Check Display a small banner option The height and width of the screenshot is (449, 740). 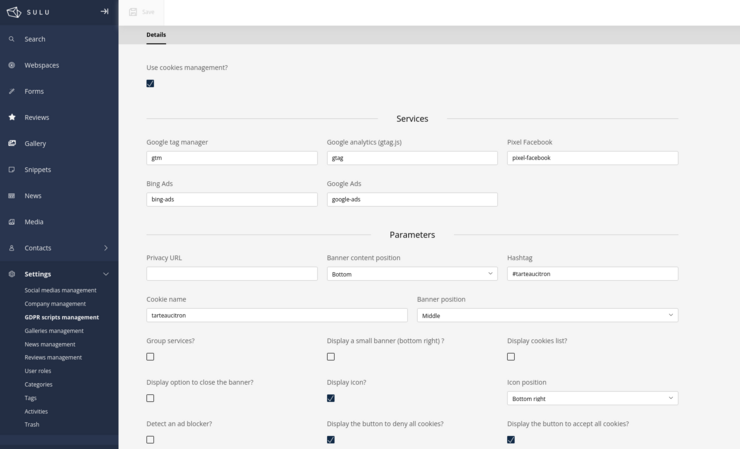coord(331,357)
